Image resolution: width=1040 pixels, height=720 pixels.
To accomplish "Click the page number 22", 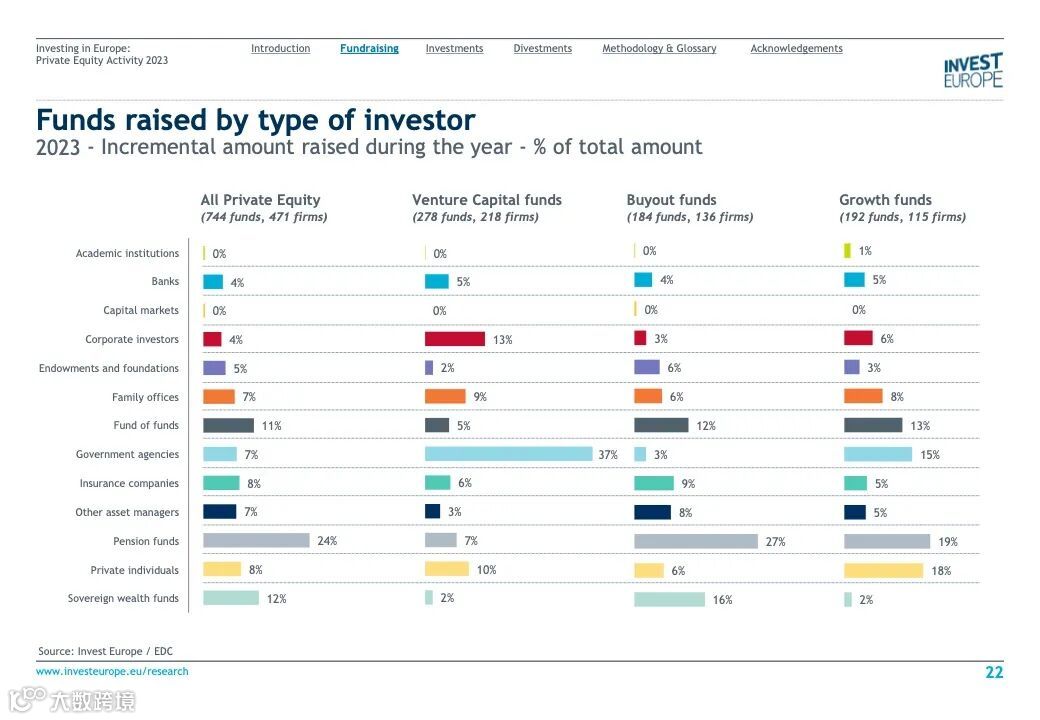I will tap(994, 672).
